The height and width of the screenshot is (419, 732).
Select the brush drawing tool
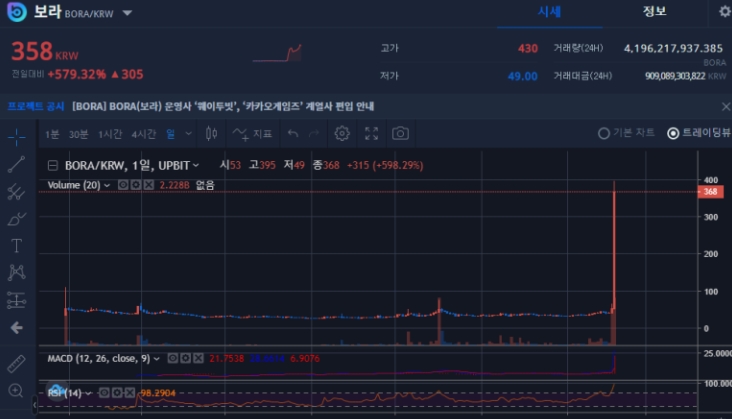[16, 219]
